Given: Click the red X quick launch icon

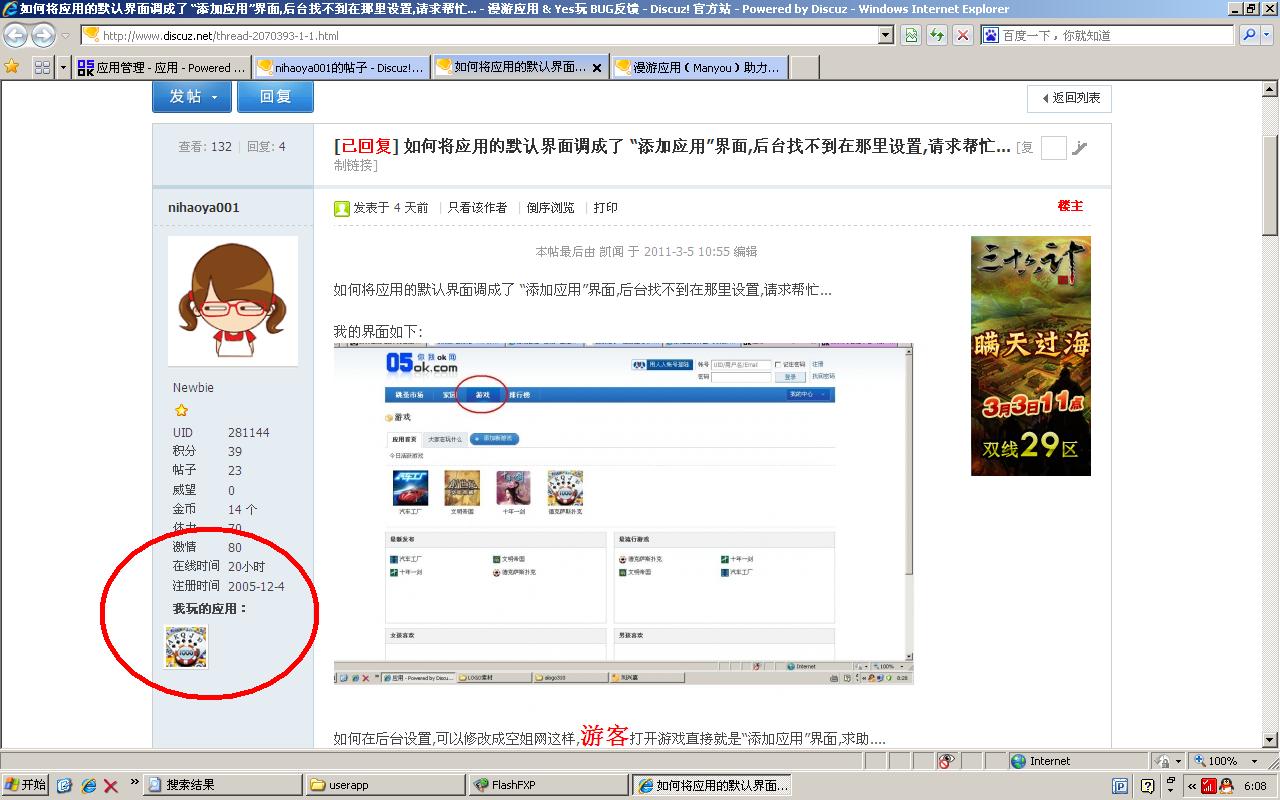Looking at the screenshot, I should point(111,786).
